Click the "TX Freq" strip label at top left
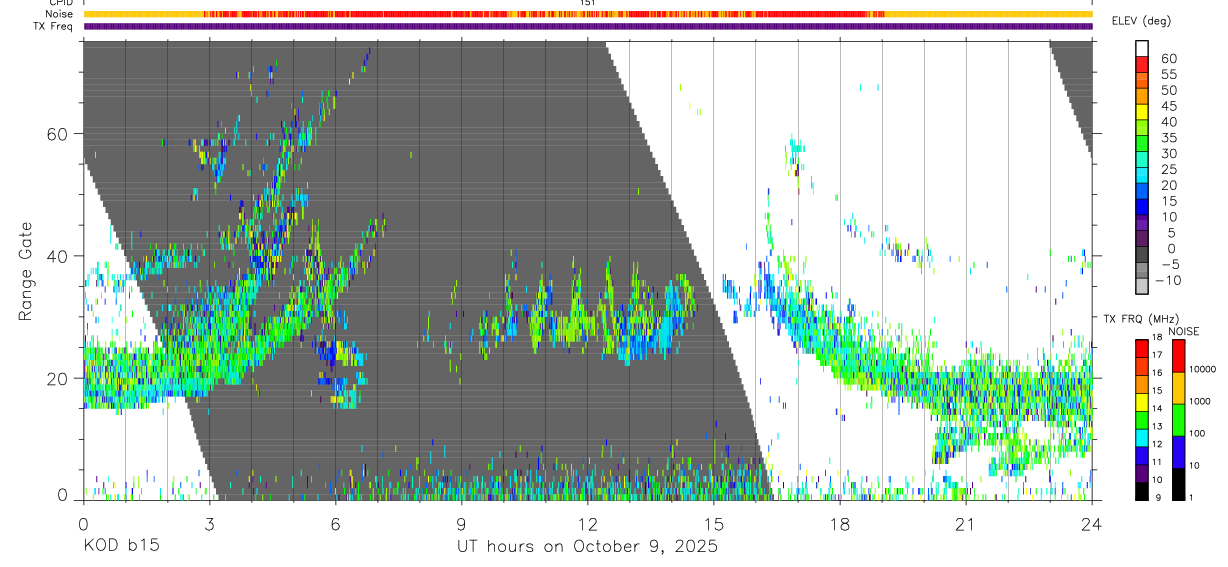The image size is (1228, 567). point(54,26)
